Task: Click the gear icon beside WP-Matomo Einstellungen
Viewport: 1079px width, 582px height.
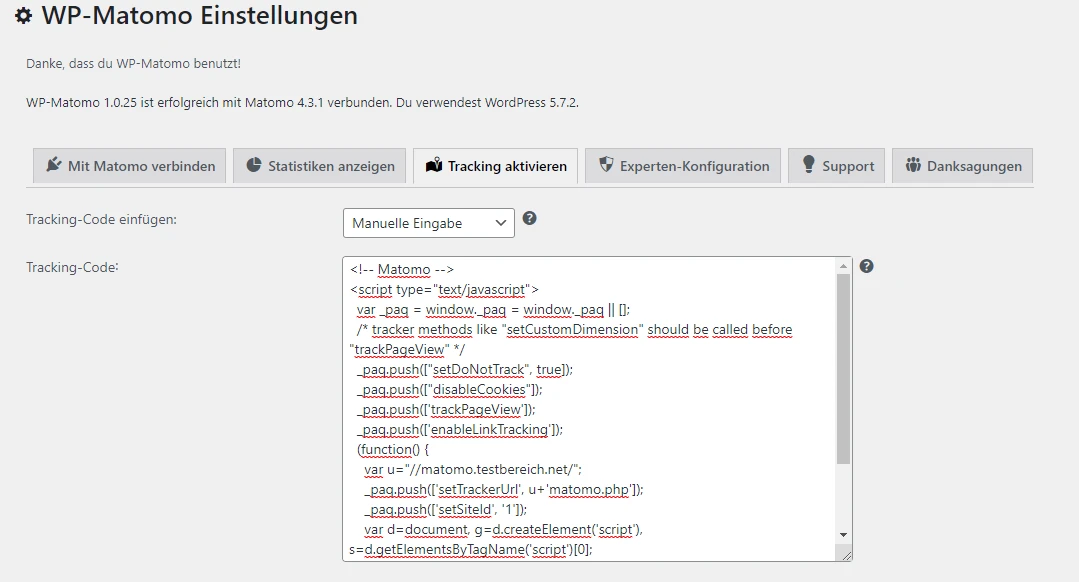Action: pyautogui.click(x=23, y=17)
